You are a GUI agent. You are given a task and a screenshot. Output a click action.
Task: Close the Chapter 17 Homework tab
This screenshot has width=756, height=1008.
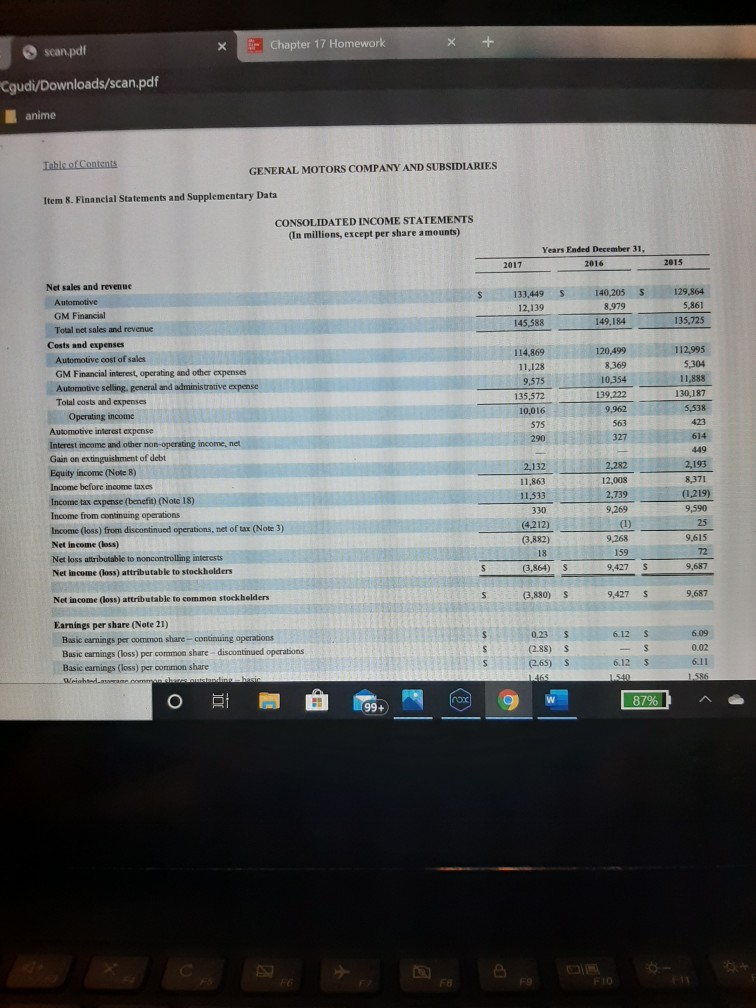(x=451, y=42)
